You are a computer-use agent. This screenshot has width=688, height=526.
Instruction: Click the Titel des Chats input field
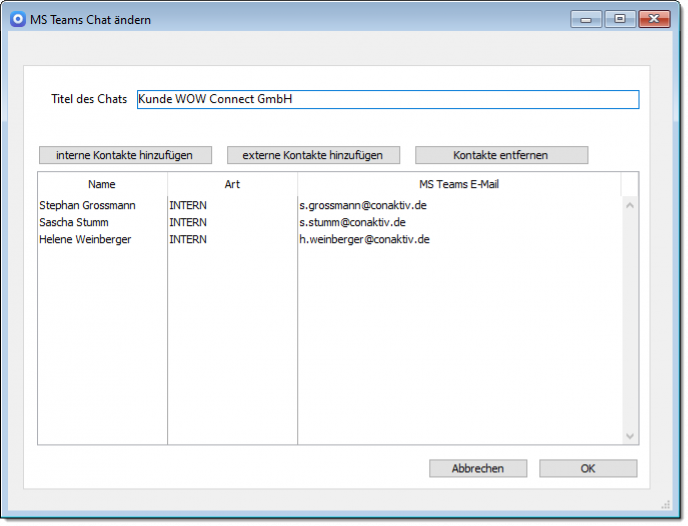click(x=387, y=99)
